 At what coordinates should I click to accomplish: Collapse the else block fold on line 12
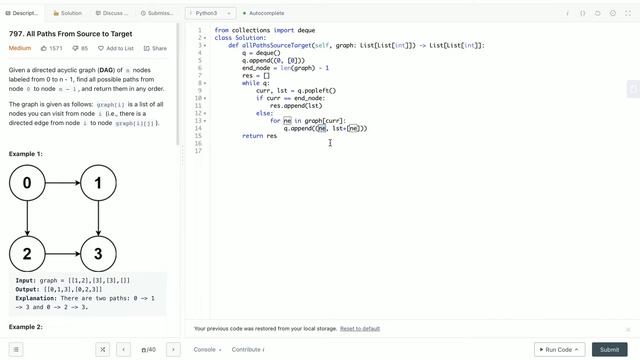205,113
